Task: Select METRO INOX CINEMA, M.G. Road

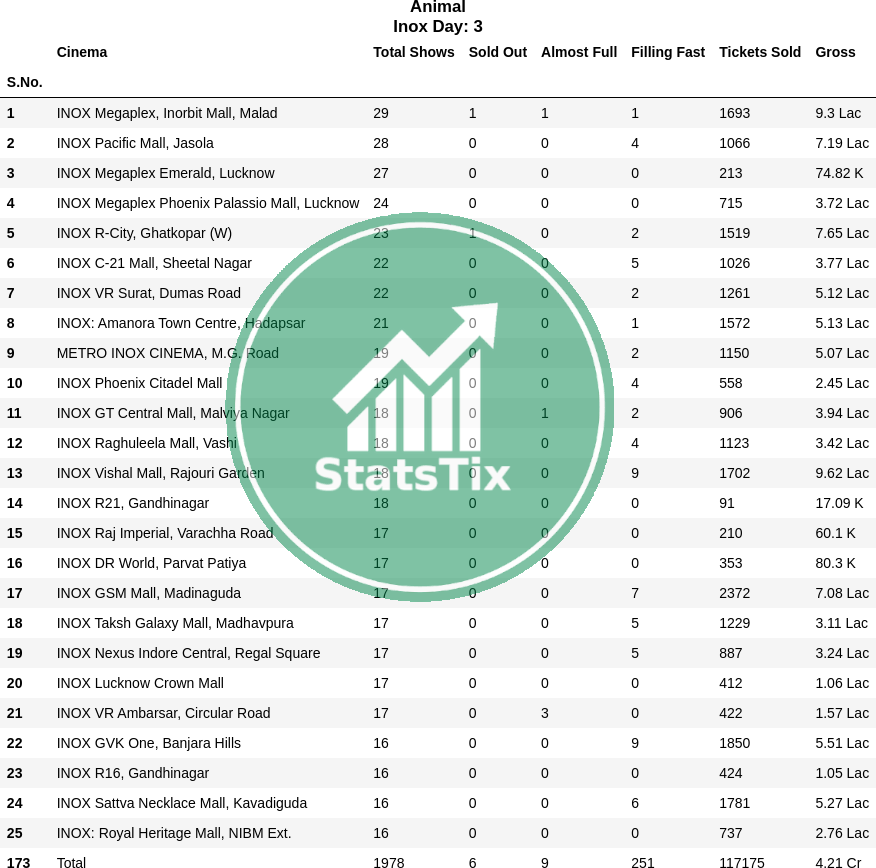Action: point(168,353)
